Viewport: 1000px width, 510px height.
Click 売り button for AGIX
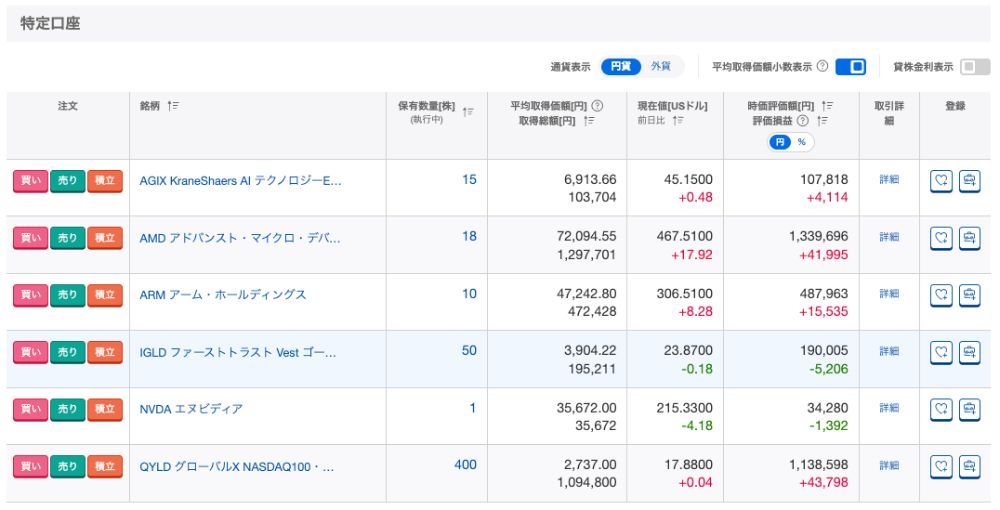68,181
